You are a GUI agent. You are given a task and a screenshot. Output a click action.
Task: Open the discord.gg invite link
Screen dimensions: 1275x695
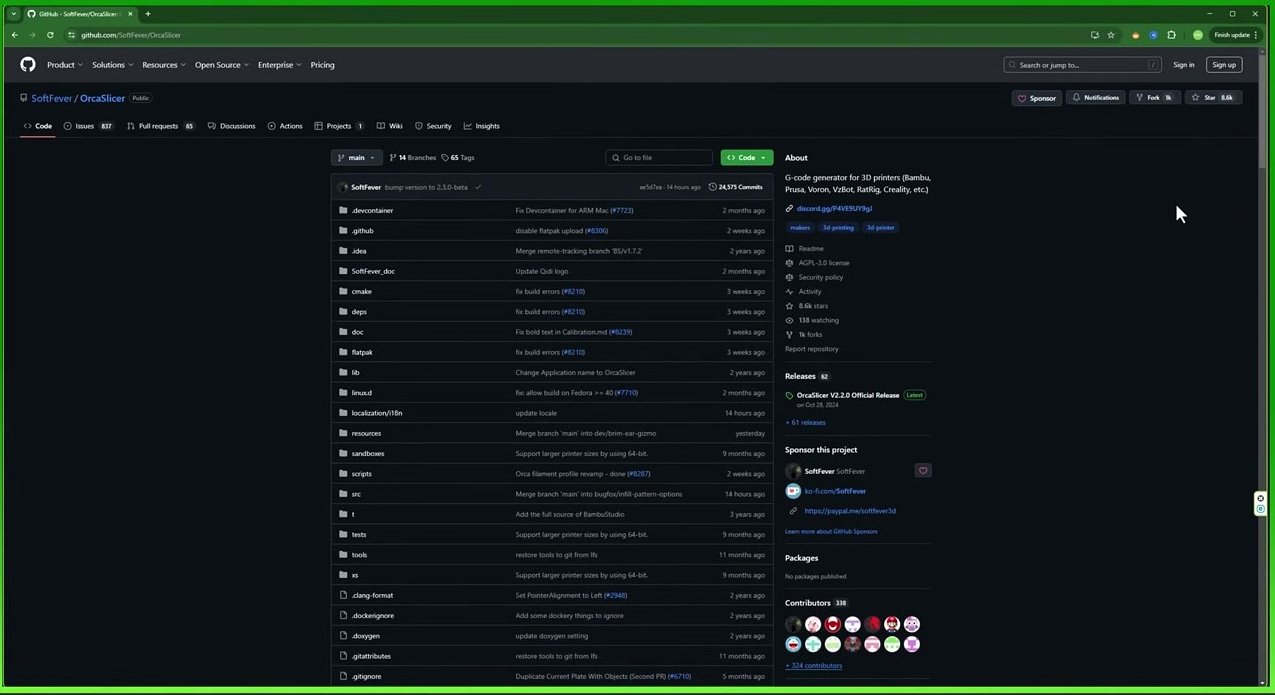point(834,209)
